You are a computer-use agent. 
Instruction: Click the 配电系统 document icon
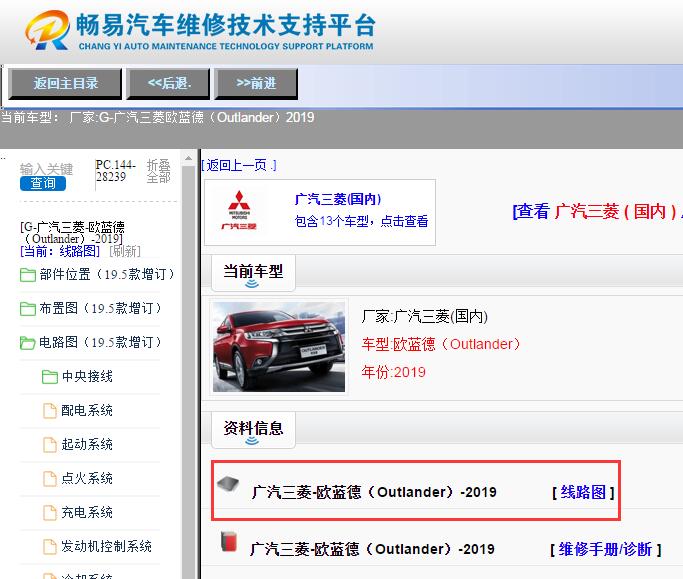click(x=50, y=411)
